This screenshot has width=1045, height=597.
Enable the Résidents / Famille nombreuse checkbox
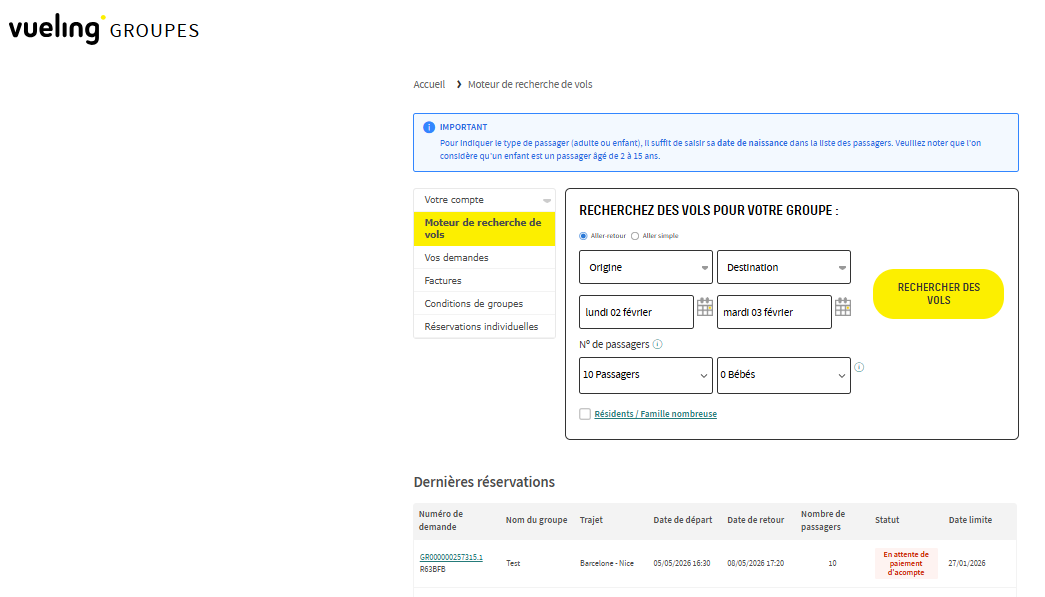point(585,414)
